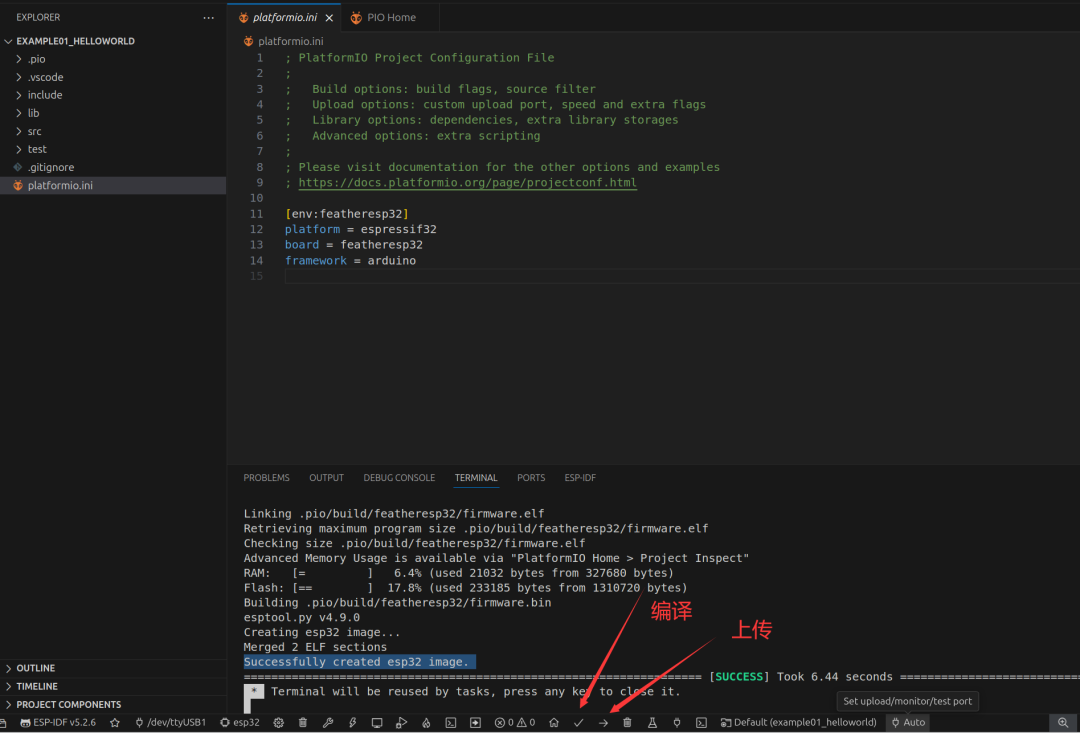Viewport: 1080px width, 733px height.
Task: Open the terminal icon right of the flame
Action: (x=450, y=723)
